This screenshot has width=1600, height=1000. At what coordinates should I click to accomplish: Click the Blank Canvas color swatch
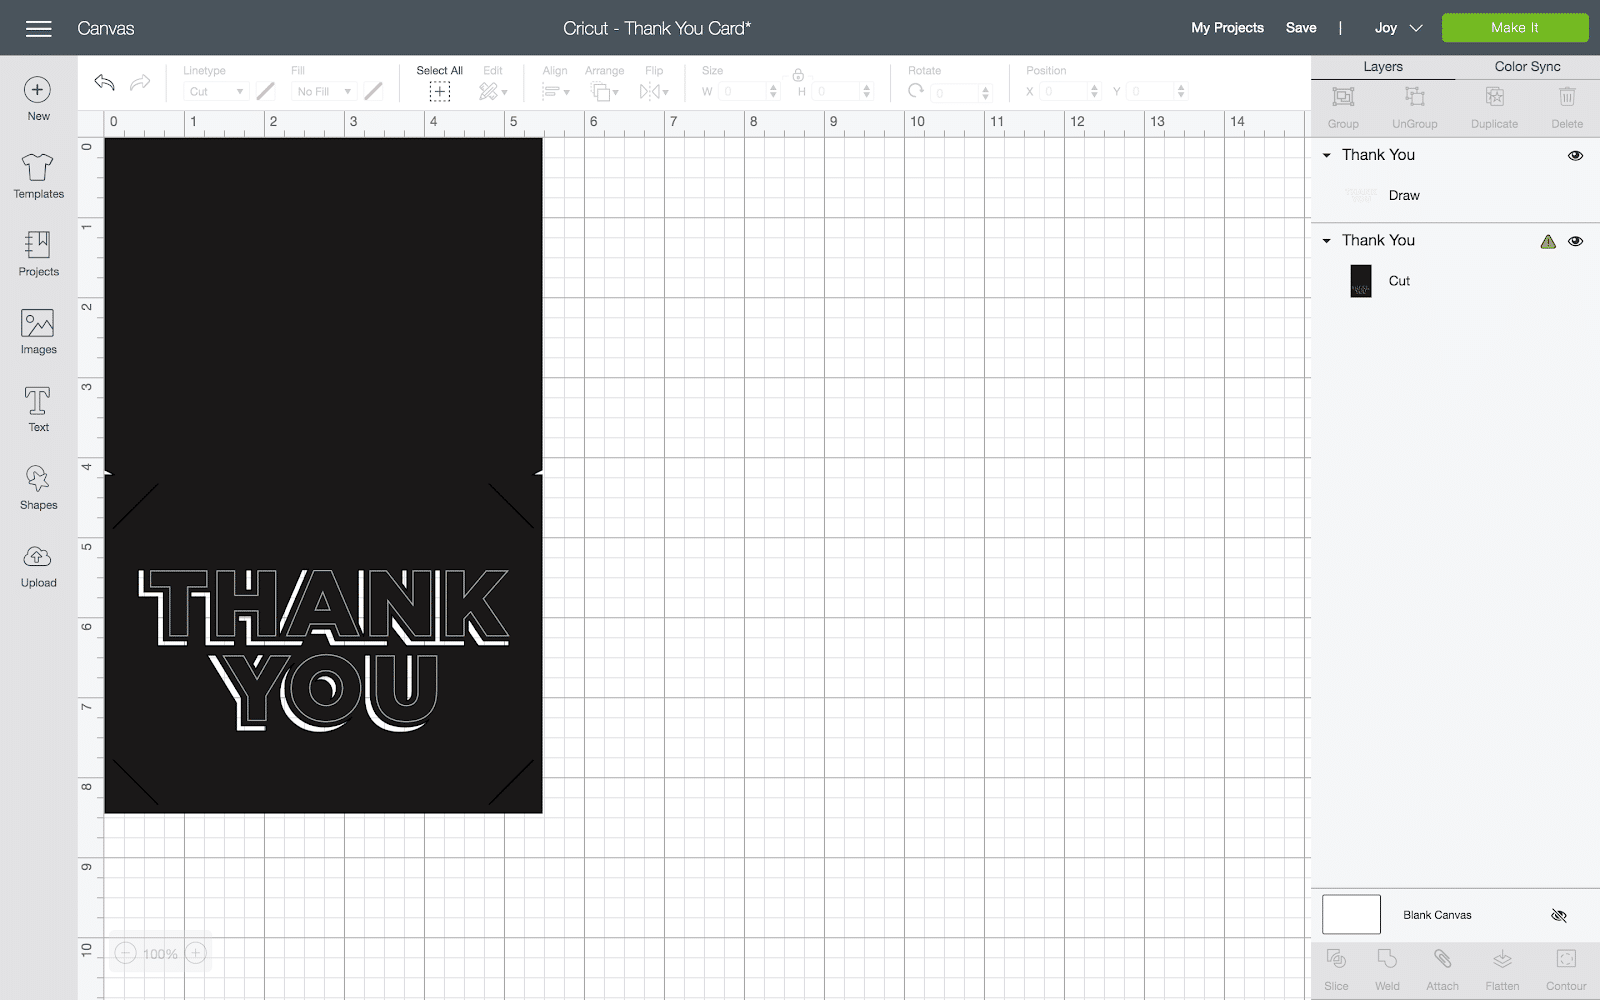tap(1351, 914)
